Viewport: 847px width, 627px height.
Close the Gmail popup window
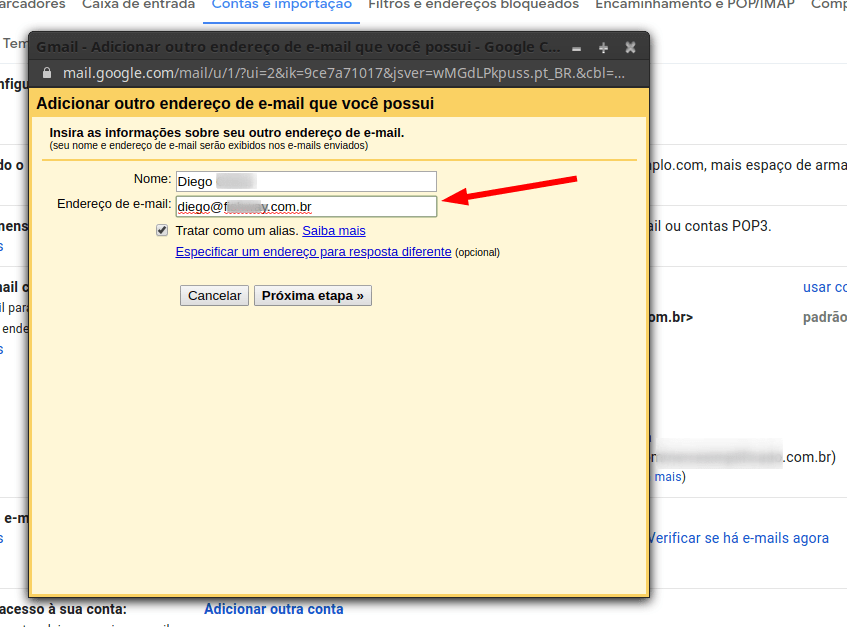pyautogui.click(x=630, y=48)
